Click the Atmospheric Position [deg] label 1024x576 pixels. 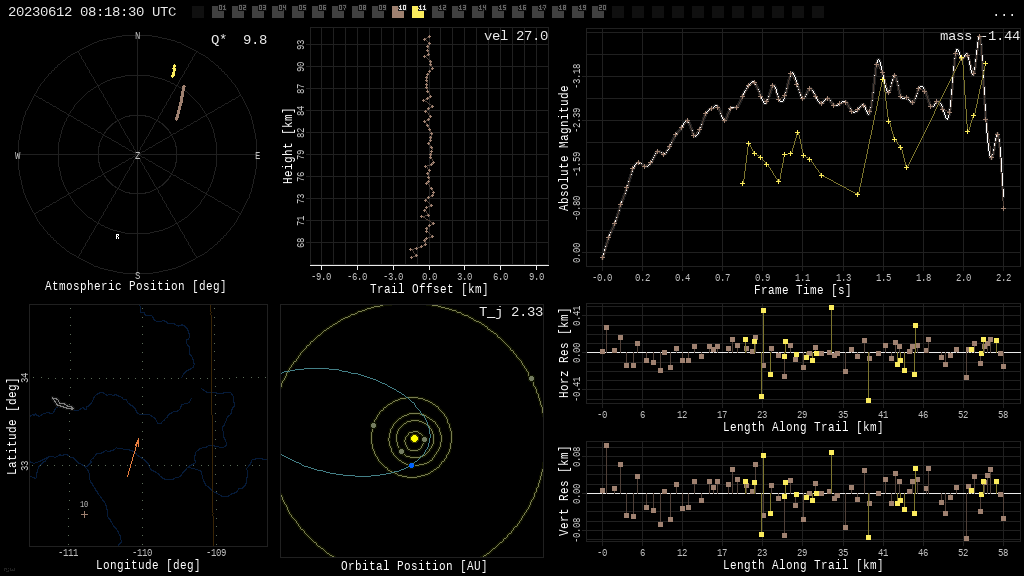point(135,286)
